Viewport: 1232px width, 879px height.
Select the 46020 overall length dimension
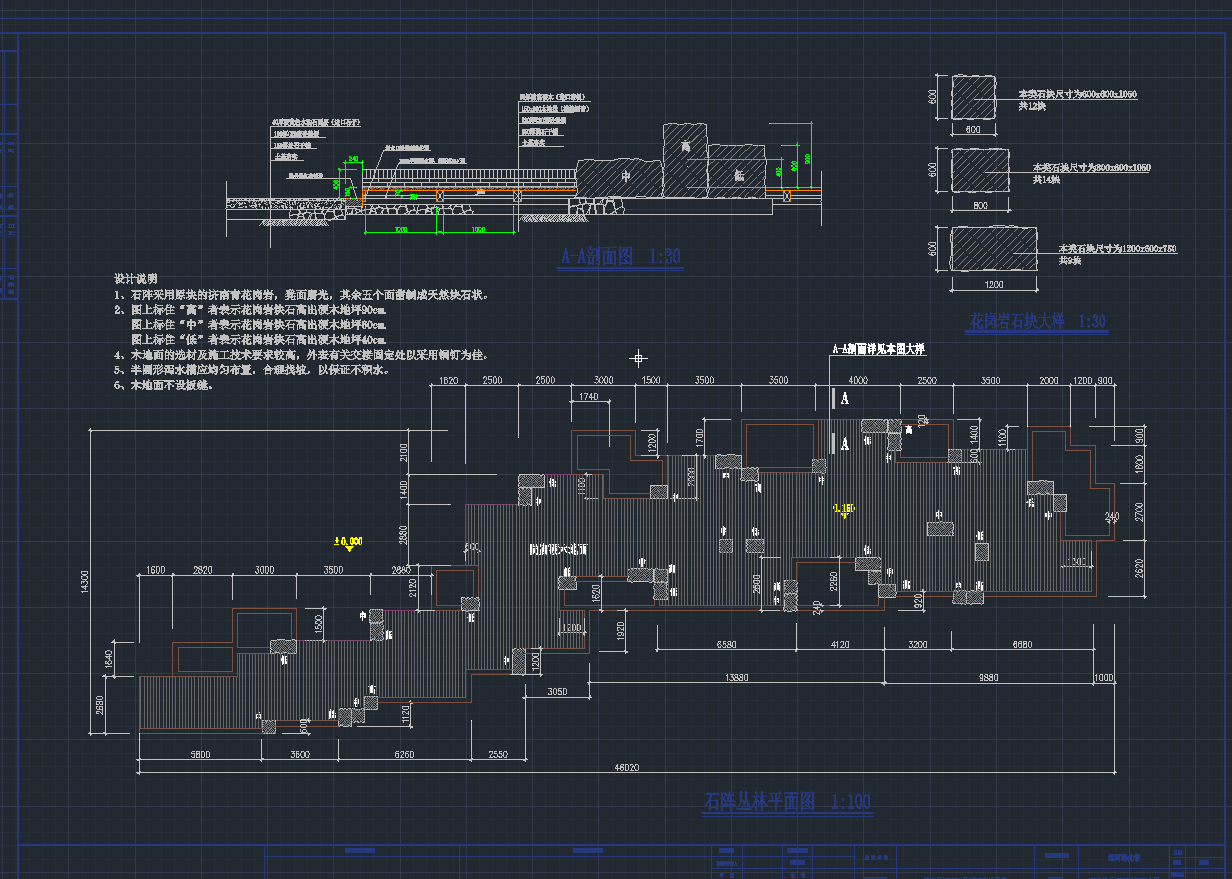pyautogui.click(x=626, y=767)
